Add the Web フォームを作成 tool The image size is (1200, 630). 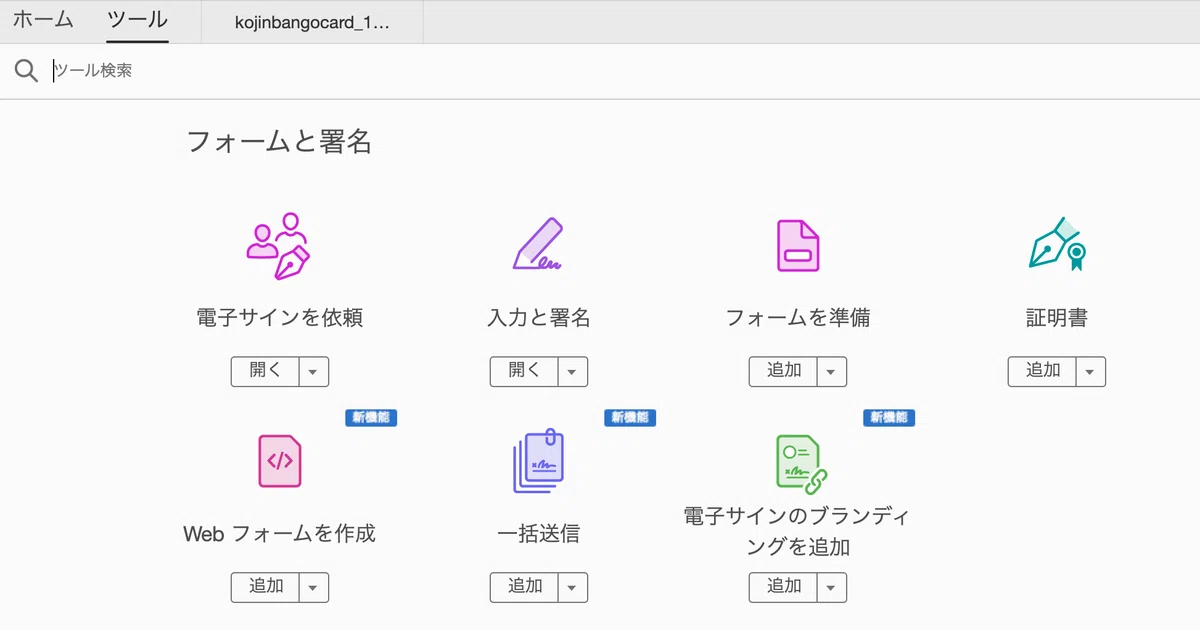265,587
